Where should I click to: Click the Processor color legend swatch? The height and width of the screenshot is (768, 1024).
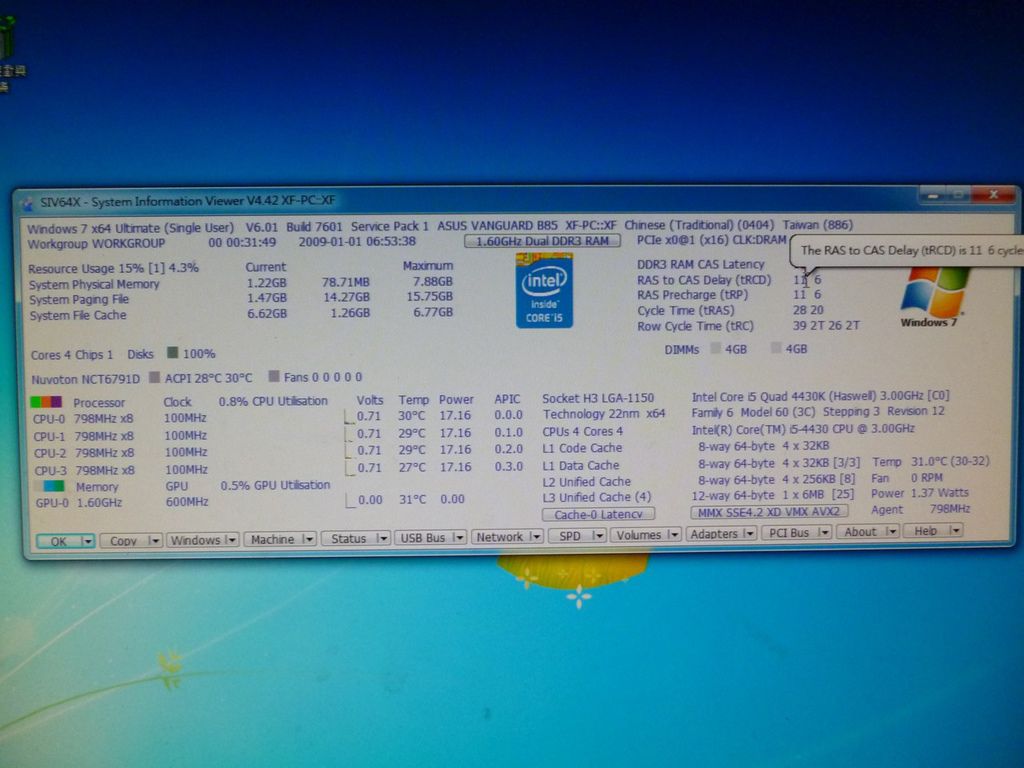click(46, 402)
